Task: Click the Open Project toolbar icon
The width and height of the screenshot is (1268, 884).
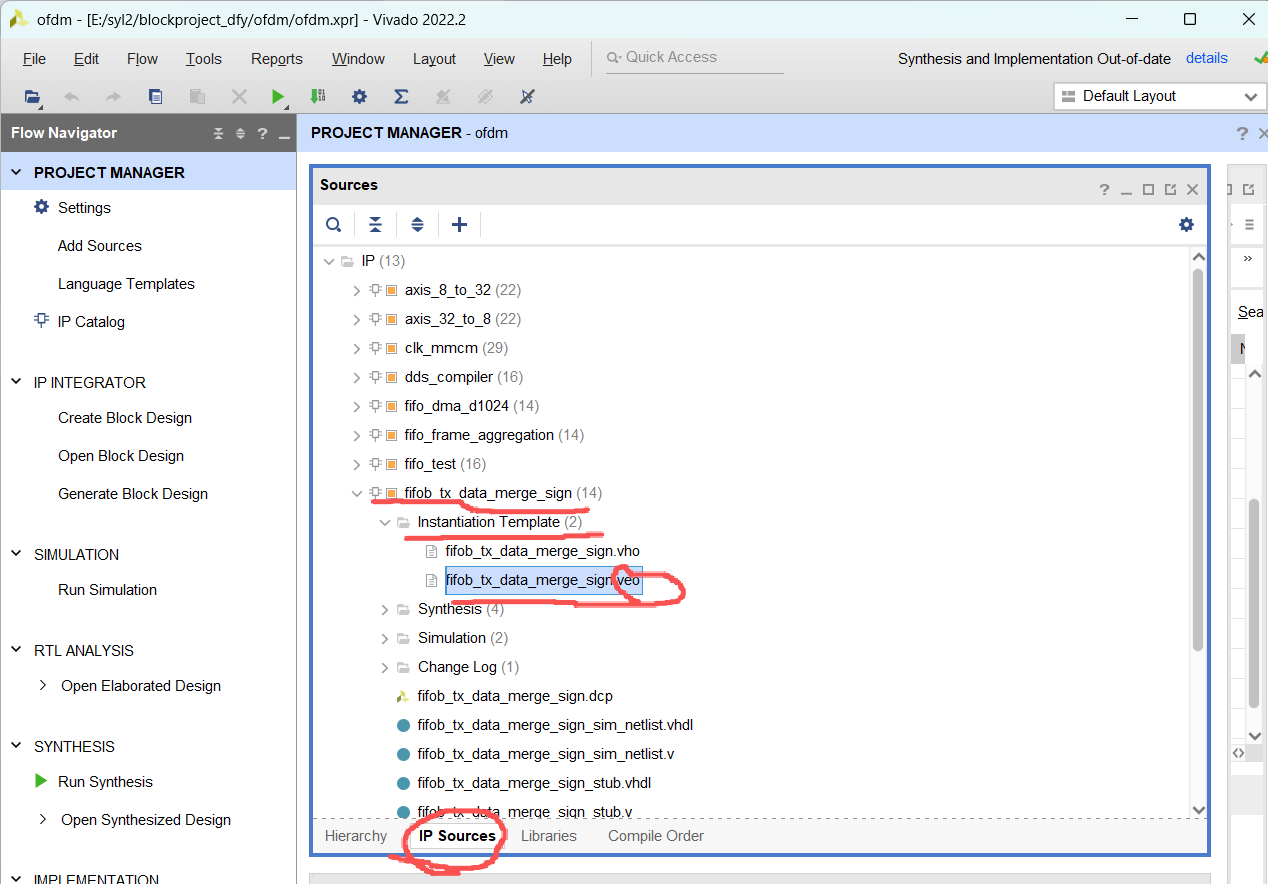Action: point(32,97)
